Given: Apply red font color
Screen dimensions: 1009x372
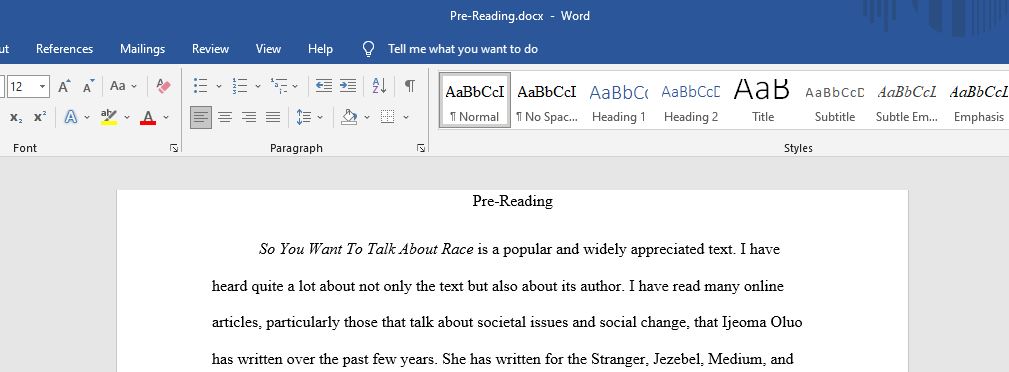Looking at the screenshot, I should pos(148,117).
